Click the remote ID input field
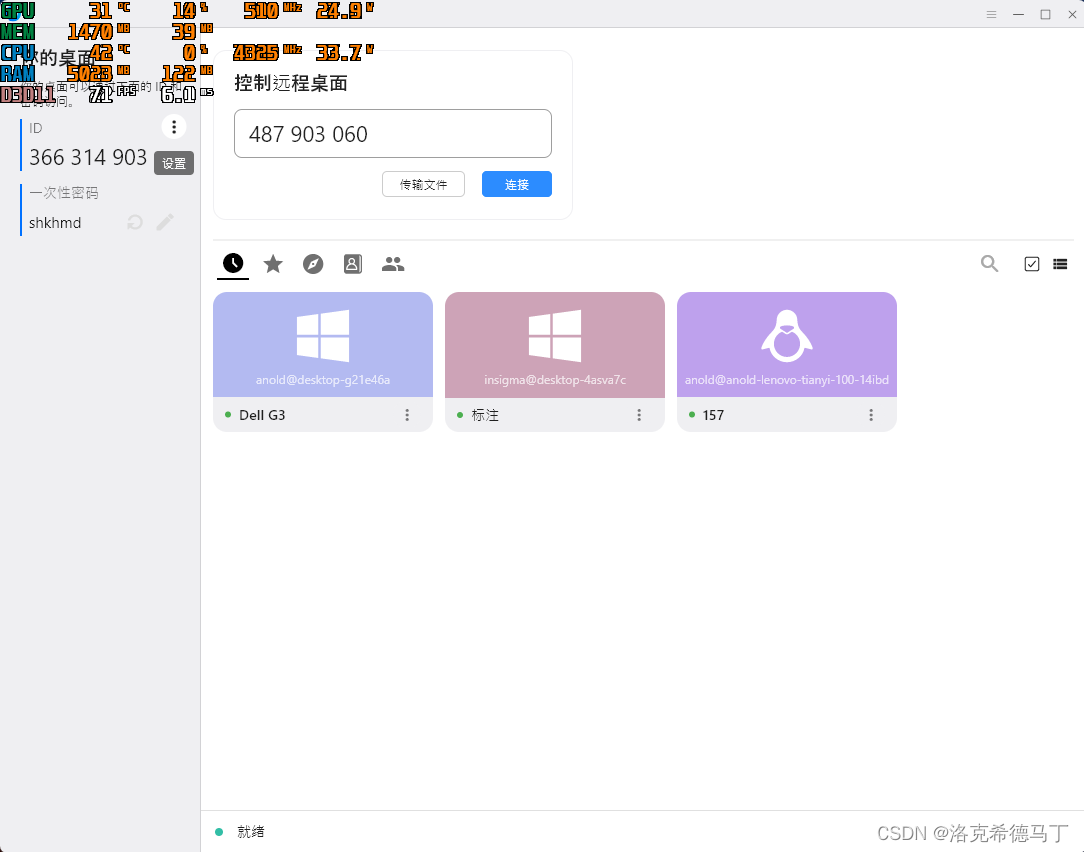 tap(393, 133)
